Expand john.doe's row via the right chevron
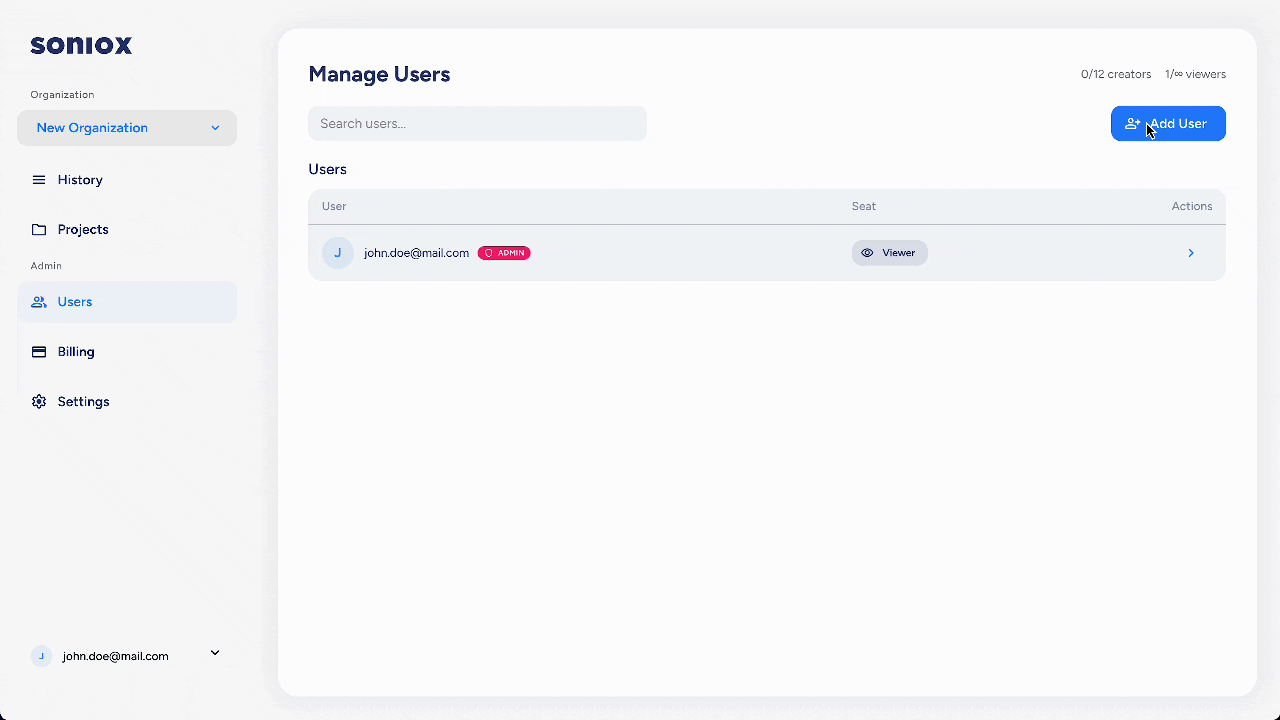The height and width of the screenshot is (720, 1280). [x=1191, y=253]
